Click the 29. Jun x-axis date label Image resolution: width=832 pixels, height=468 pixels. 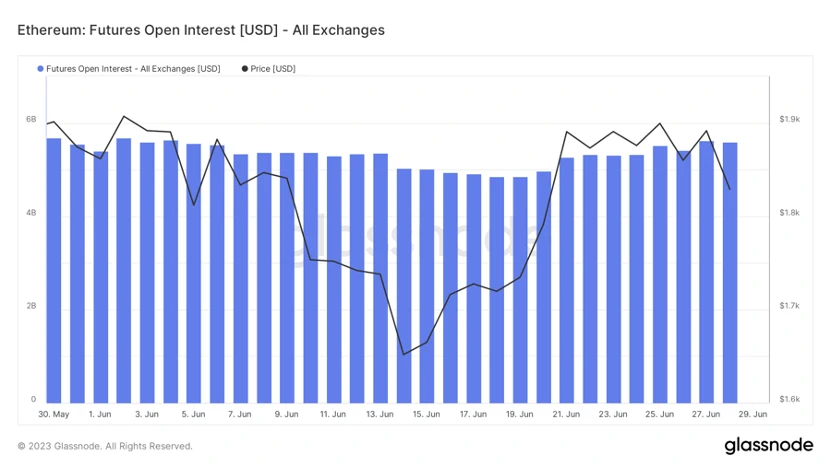tap(753, 414)
